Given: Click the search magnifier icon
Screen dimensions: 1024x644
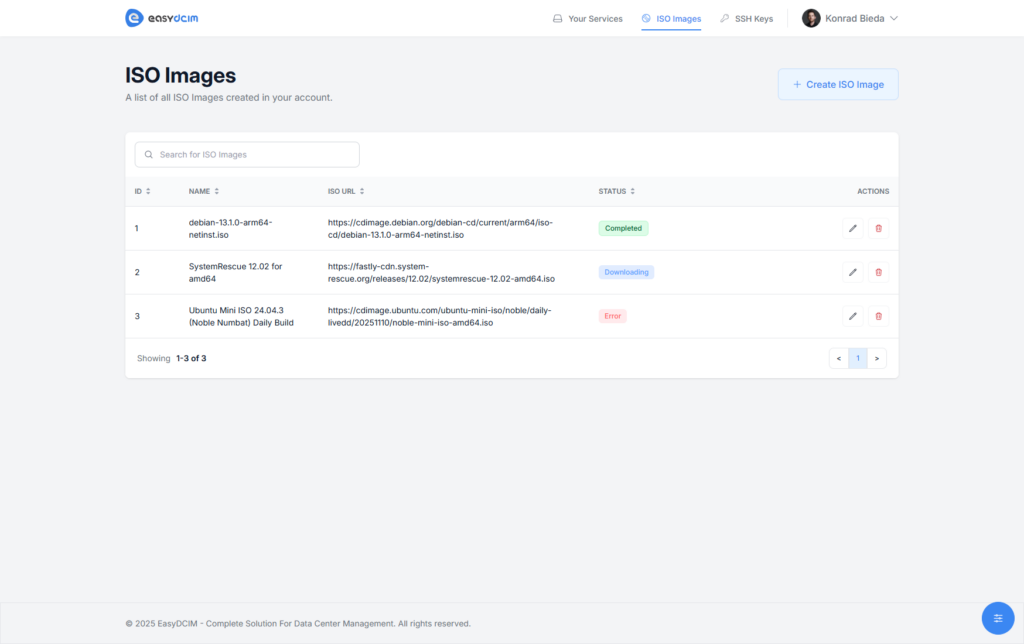Looking at the screenshot, I should click(x=148, y=154).
